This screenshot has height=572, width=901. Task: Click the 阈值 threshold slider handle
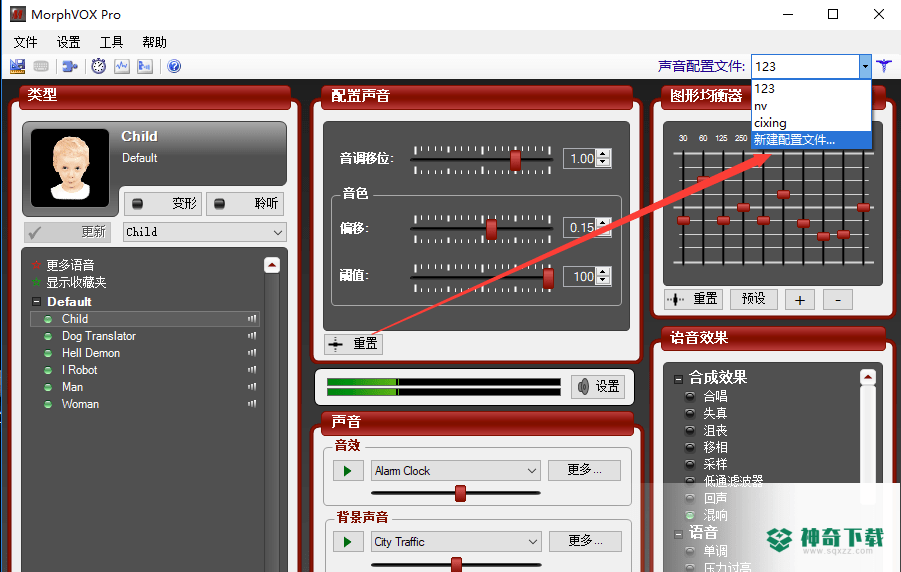tap(548, 278)
